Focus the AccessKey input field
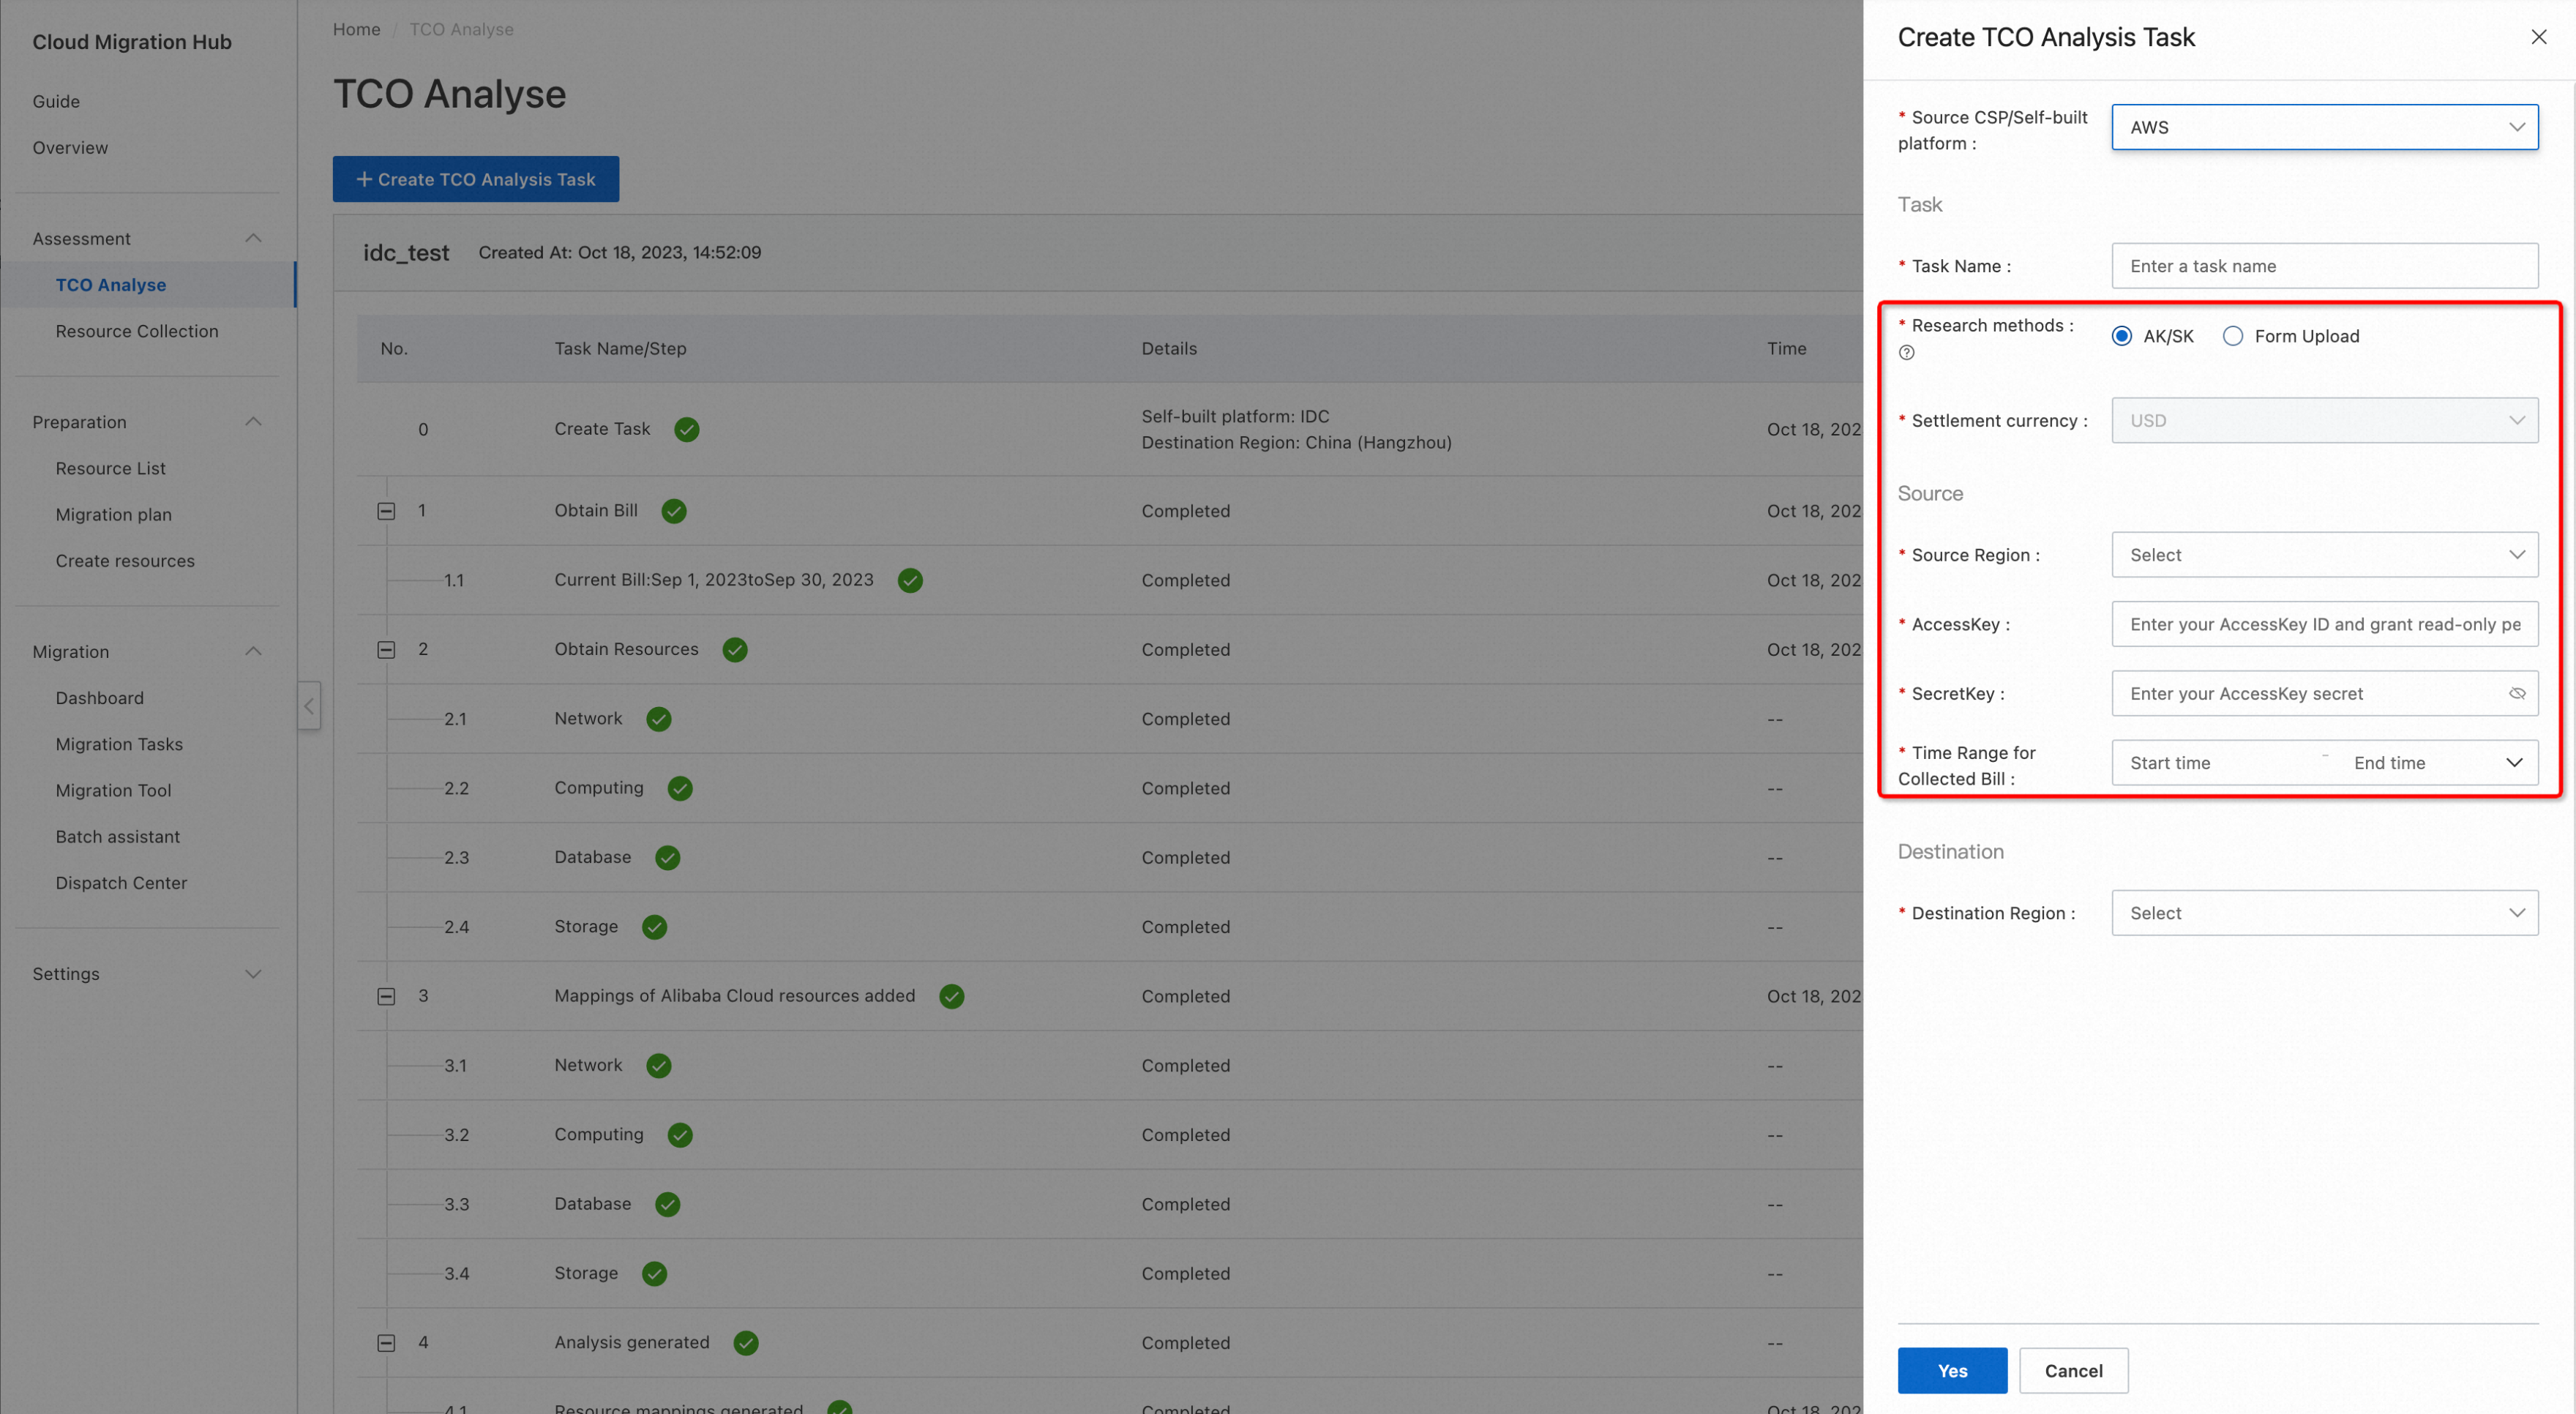This screenshot has height=1414, width=2576. pos(2324,624)
